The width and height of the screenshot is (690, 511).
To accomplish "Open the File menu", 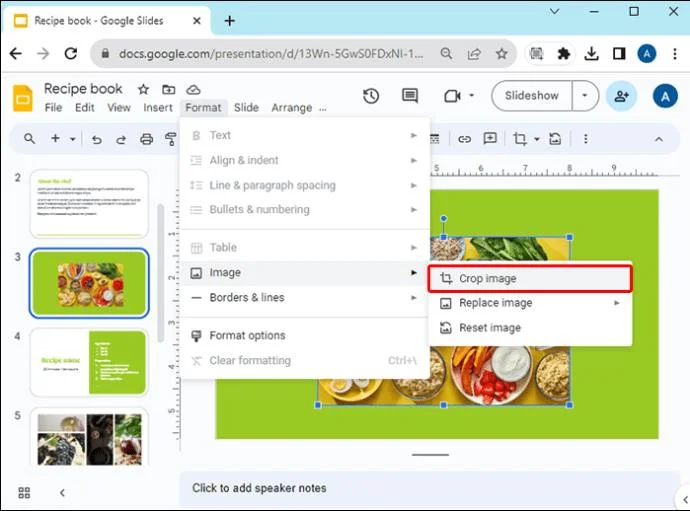I will coord(53,108).
